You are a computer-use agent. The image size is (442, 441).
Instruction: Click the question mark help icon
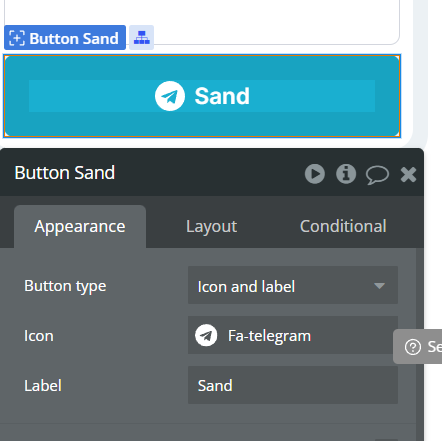[x=413, y=347]
